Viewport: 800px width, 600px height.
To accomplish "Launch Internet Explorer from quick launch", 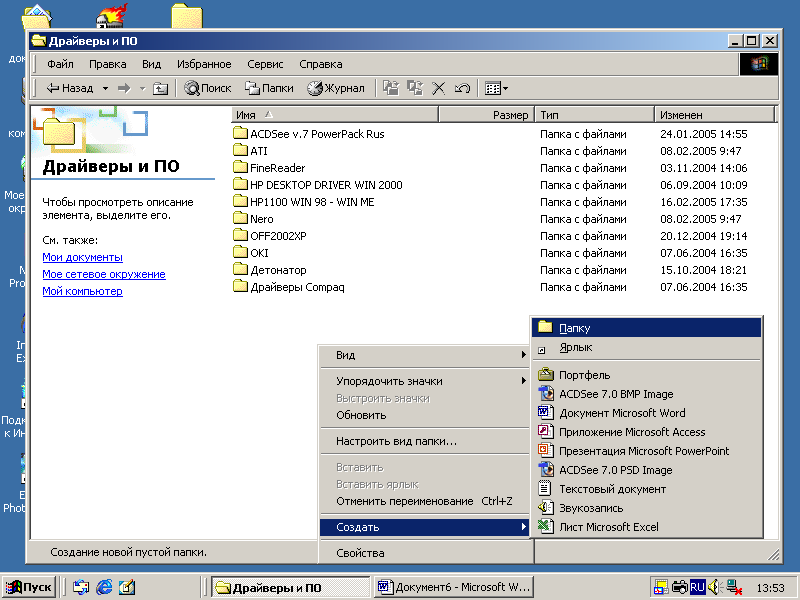I will (104, 587).
